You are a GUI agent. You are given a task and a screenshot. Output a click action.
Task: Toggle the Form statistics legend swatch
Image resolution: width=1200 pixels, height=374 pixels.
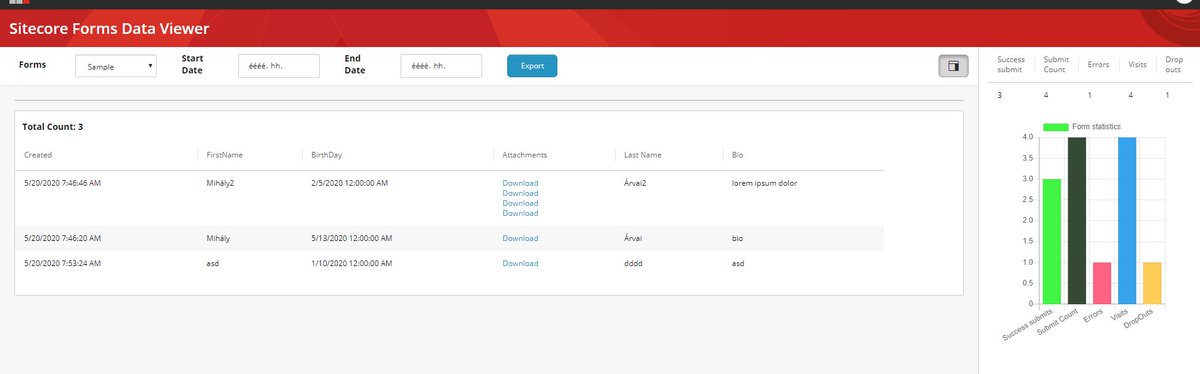1055,127
